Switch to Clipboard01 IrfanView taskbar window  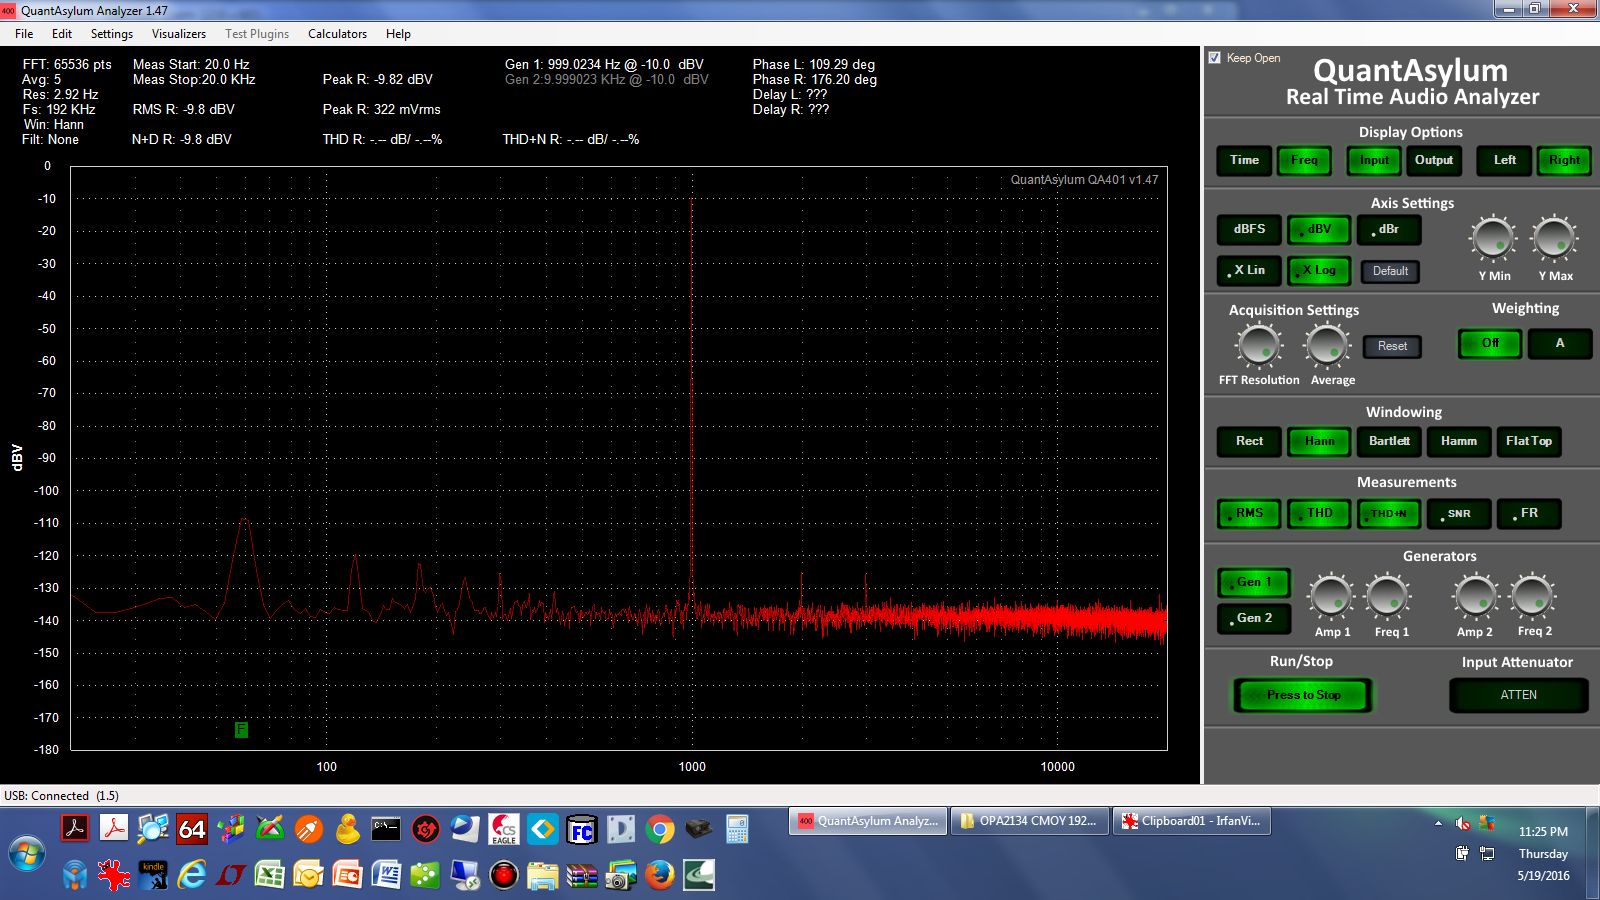tap(1191, 821)
